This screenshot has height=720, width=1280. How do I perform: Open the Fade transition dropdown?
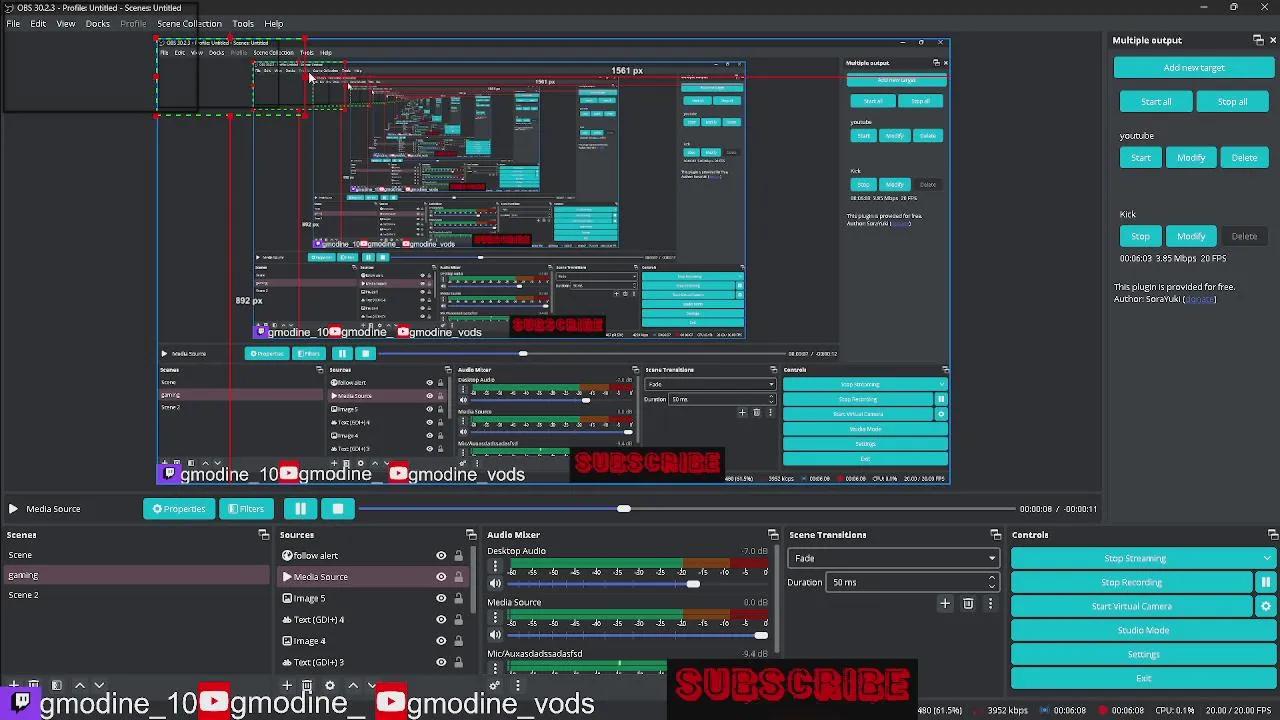(893, 558)
